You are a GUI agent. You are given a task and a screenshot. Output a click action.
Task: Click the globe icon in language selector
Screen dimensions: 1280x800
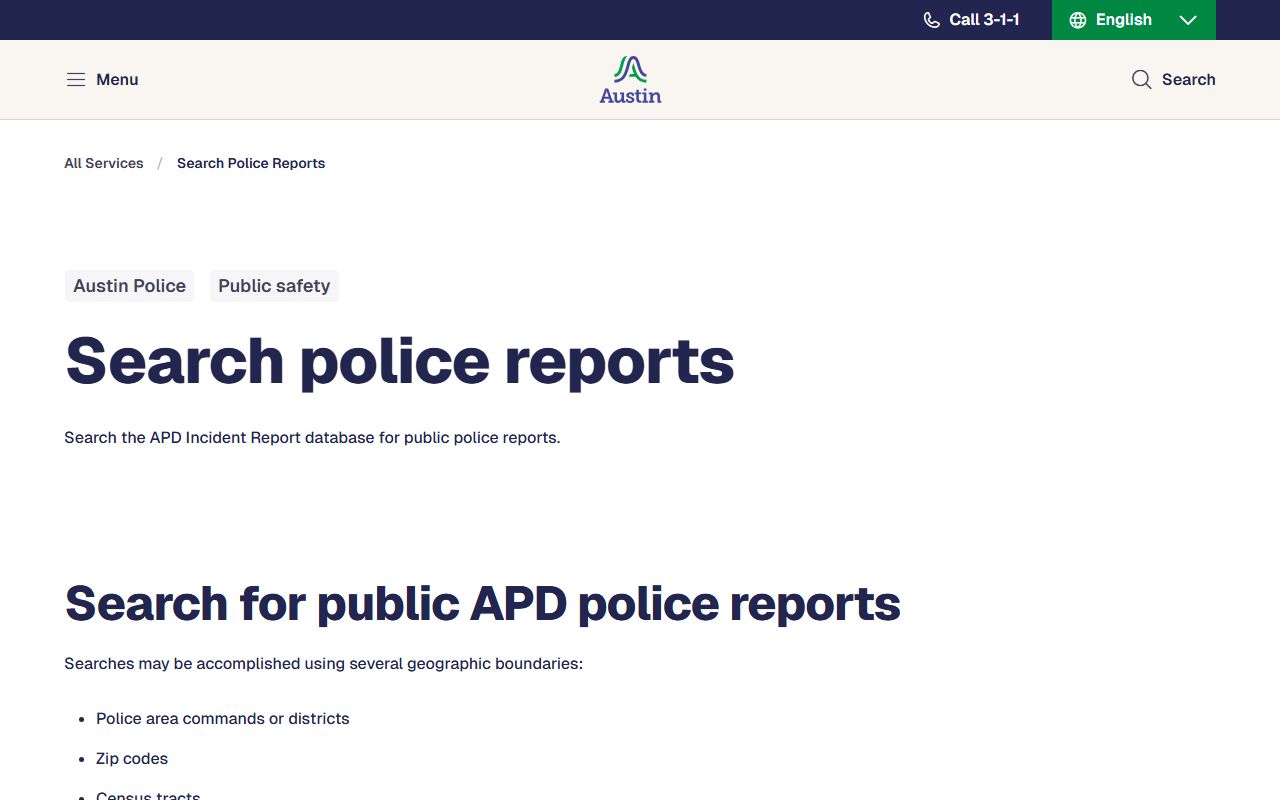tap(1078, 20)
